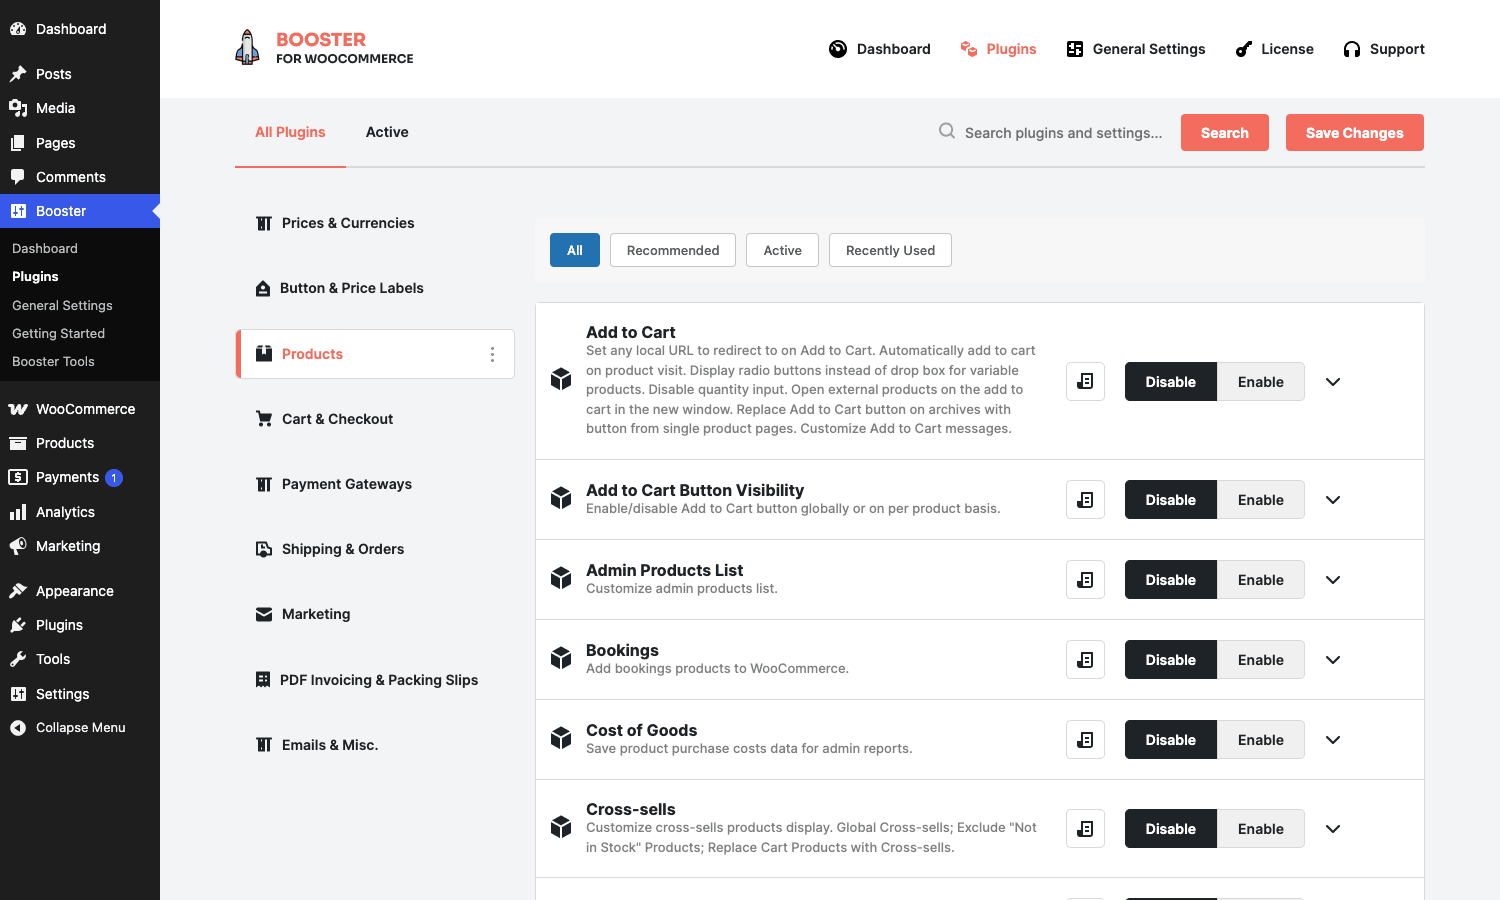This screenshot has height=900, width=1500.
Task: Expand Bookings settings chevron
Action: tap(1333, 659)
